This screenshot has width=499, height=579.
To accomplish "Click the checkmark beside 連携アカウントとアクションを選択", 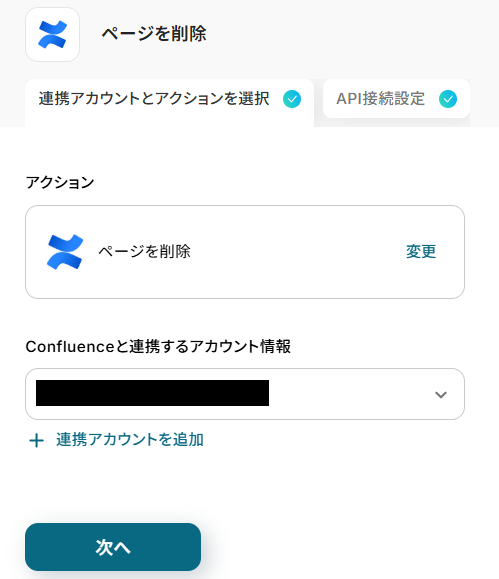I will 292,99.
